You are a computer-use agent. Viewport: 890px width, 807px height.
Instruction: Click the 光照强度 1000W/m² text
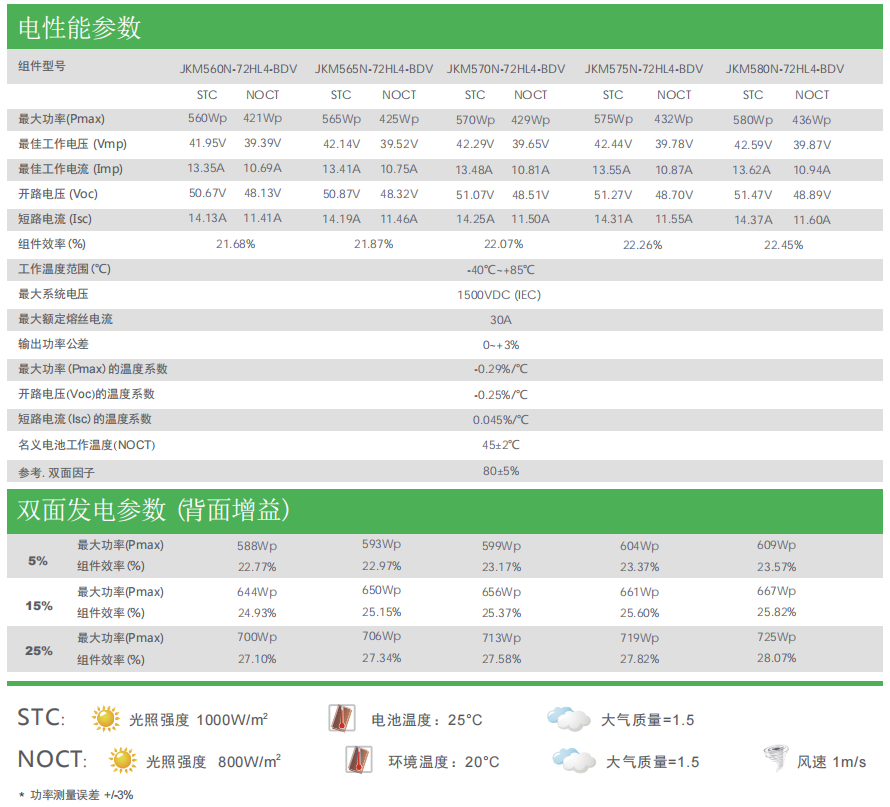(198, 720)
